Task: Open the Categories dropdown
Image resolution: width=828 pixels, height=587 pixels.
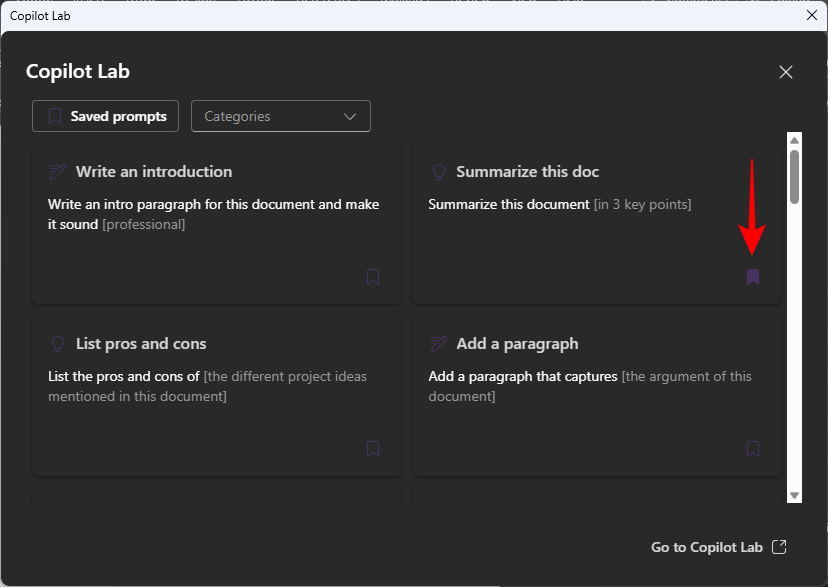Action: point(280,116)
